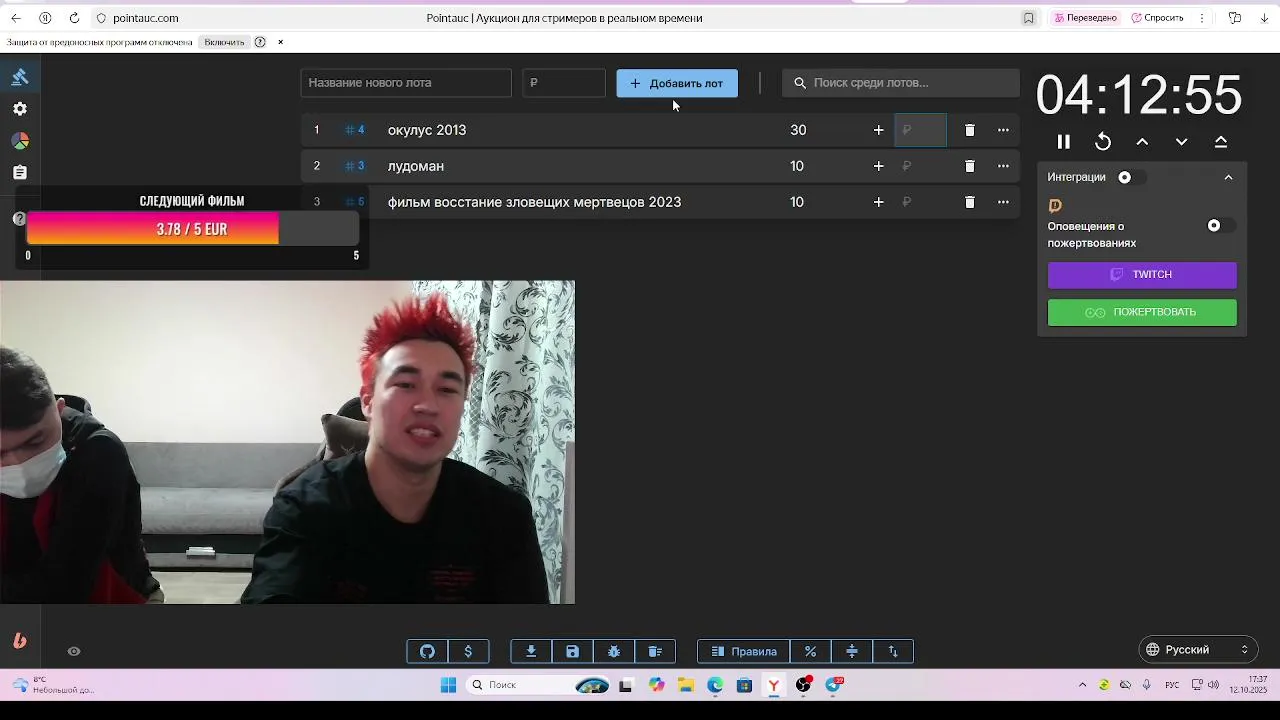Click the swap order arrows icon
1280x720 pixels.
(x=893, y=651)
